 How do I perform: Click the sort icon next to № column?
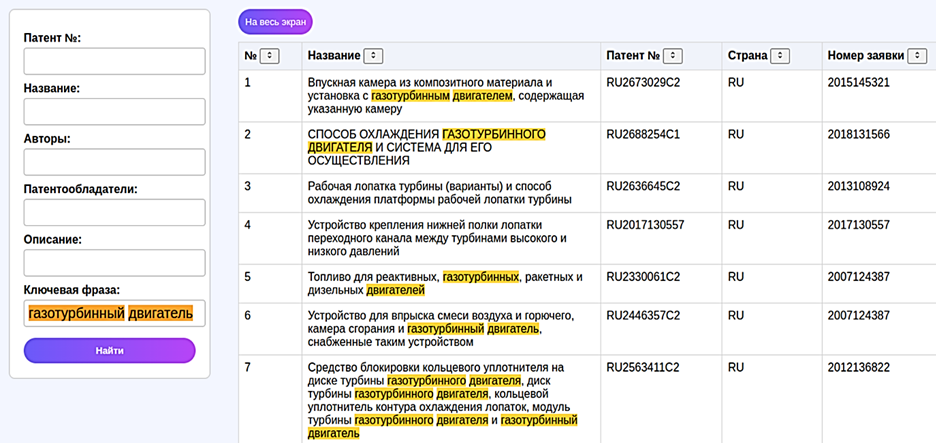click(x=270, y=56)
